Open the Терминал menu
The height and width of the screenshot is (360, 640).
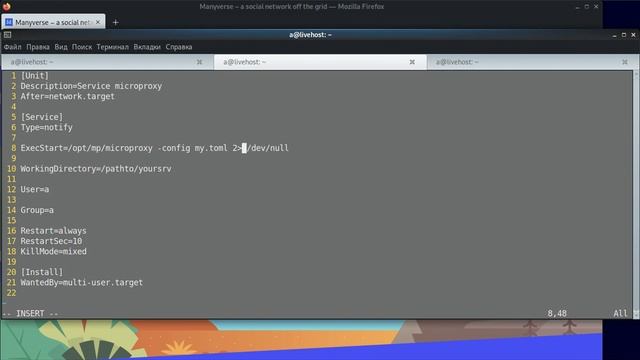pyautogui.click(x=112, y=47)
